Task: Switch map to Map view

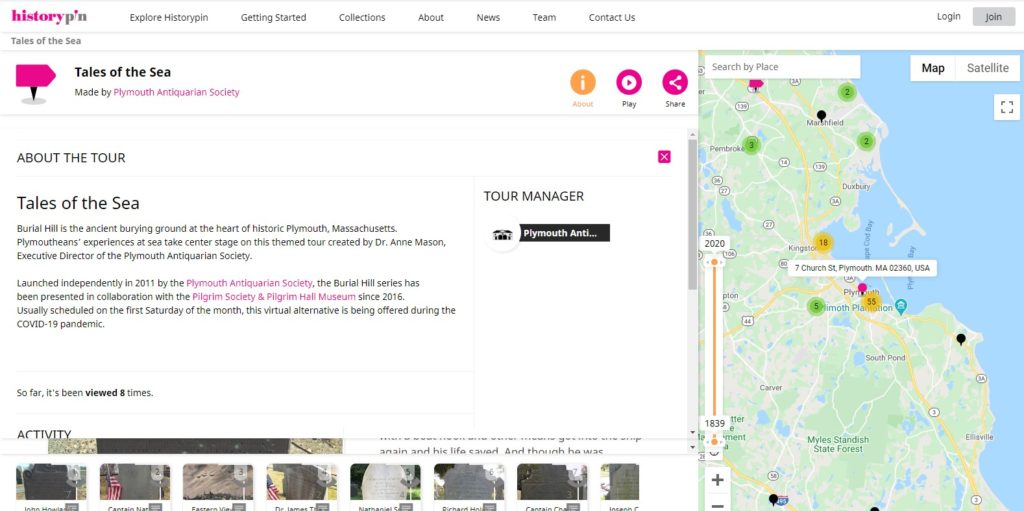Action: click(932, 68)
